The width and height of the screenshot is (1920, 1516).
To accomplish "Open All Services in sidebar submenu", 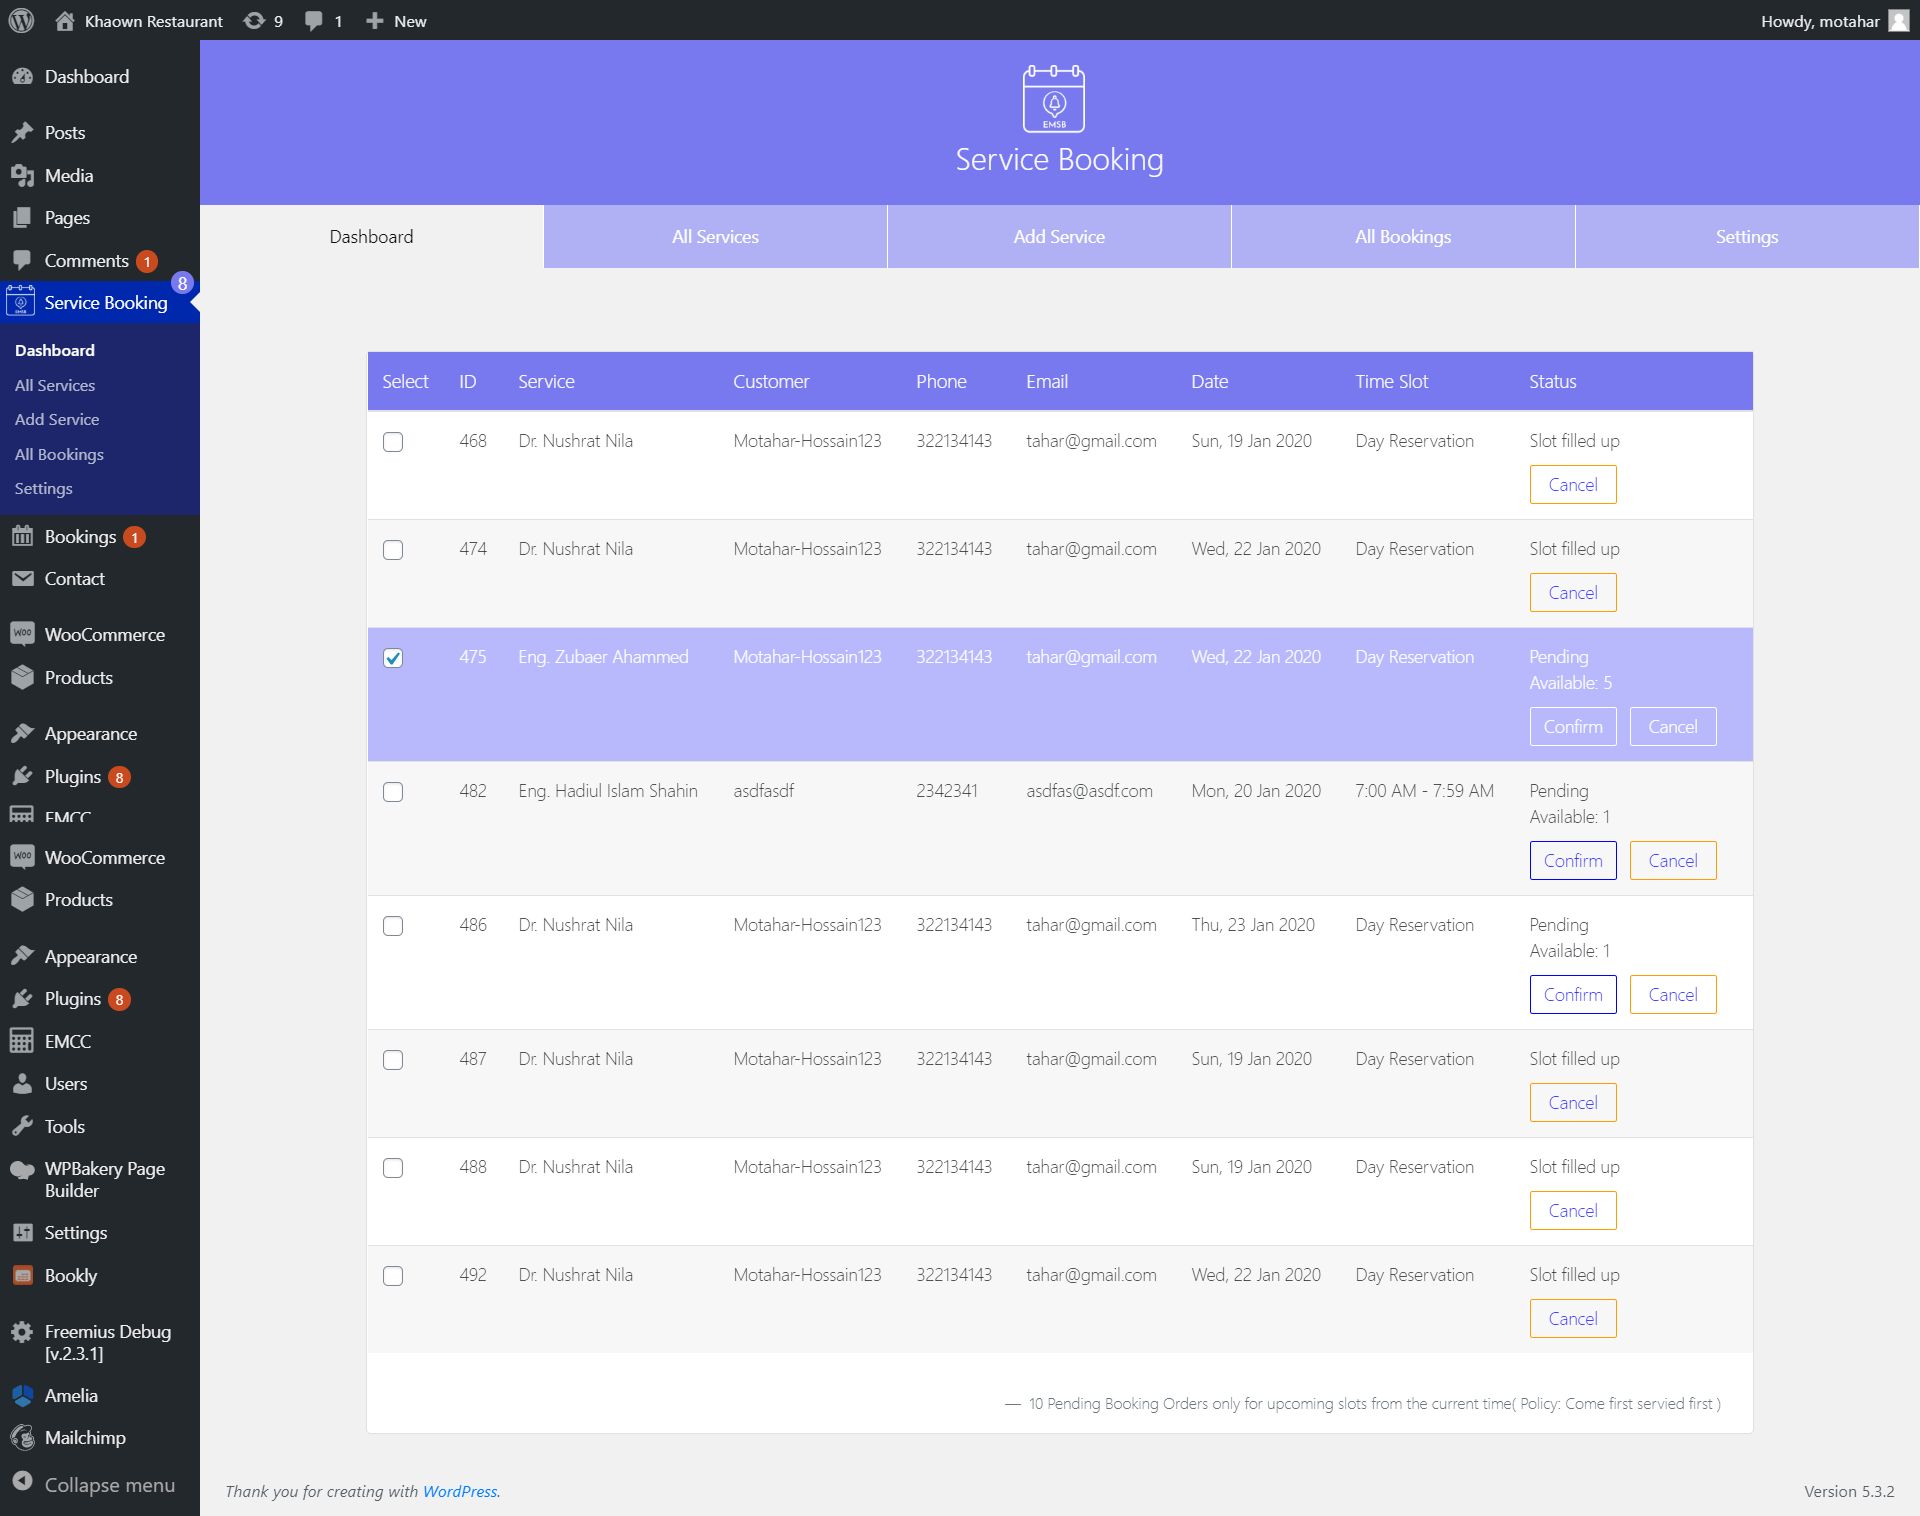I will coord(55,385).
